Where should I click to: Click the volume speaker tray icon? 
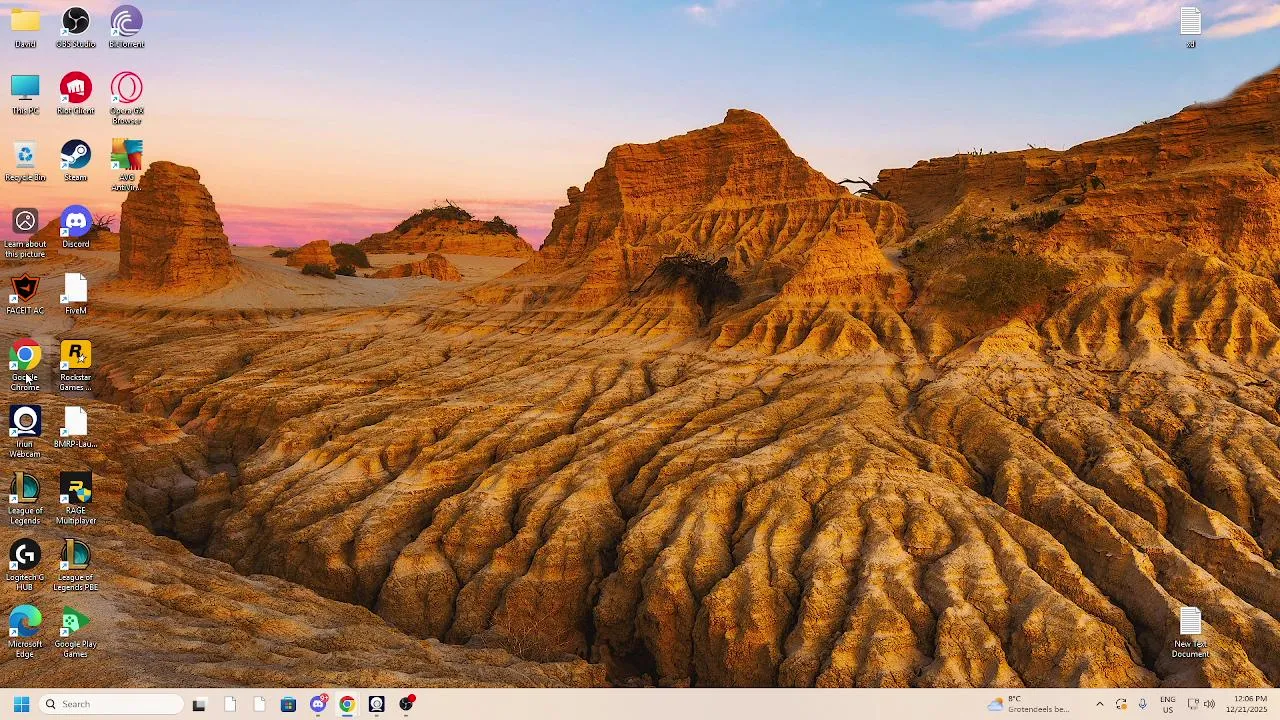(x=1209, y=704)
